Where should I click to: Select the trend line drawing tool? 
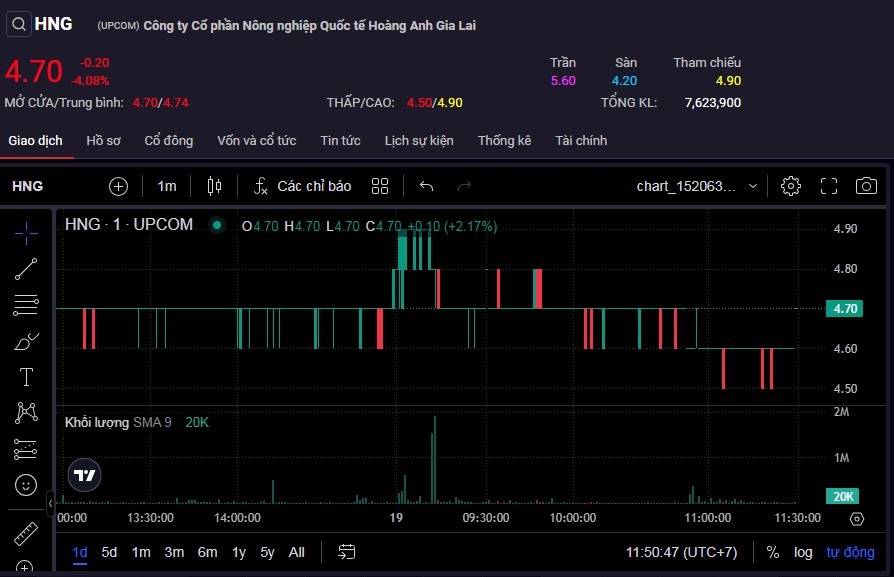[x=26, y=268]
